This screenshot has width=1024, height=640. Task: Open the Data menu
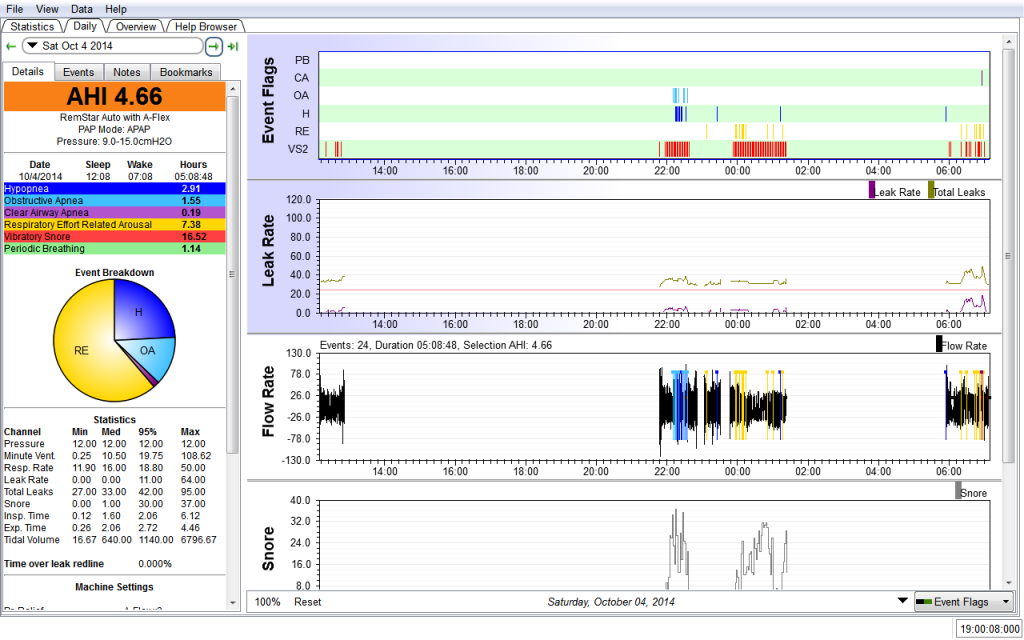click(82, 9)
